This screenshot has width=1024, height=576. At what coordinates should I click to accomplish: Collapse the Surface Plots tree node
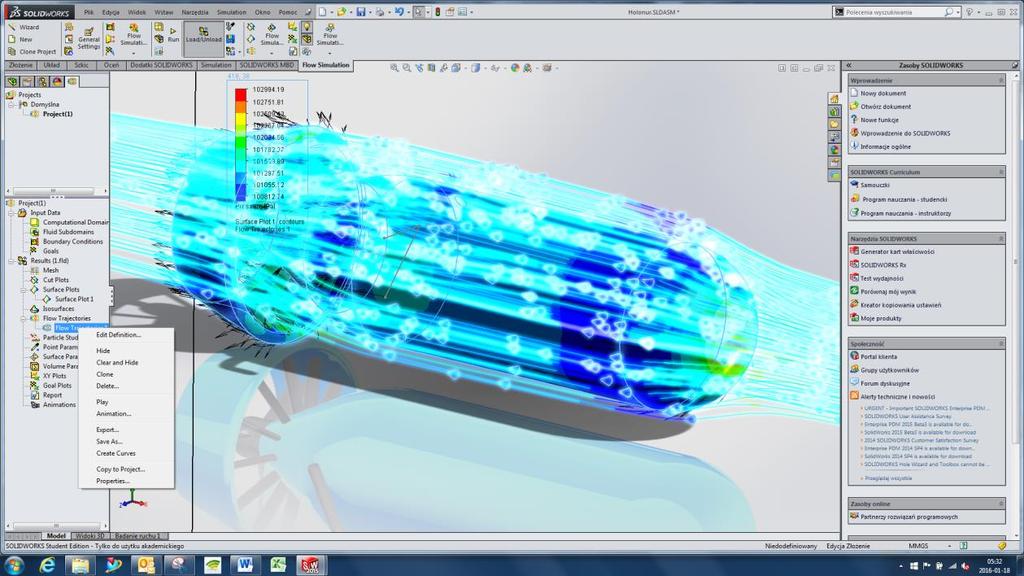tap(24, 289)
